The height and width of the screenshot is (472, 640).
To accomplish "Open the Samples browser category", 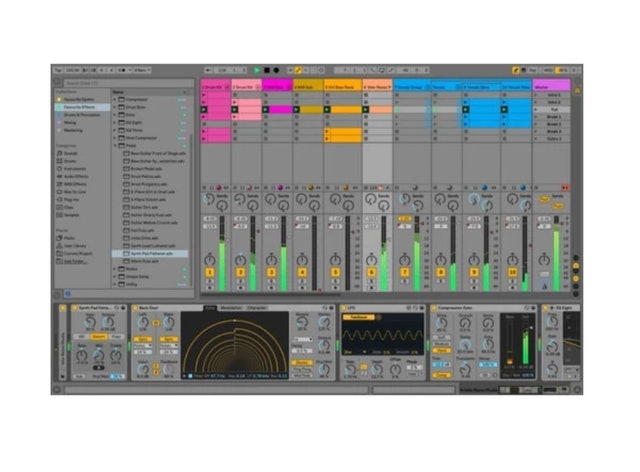I will [x=71, y=215].
